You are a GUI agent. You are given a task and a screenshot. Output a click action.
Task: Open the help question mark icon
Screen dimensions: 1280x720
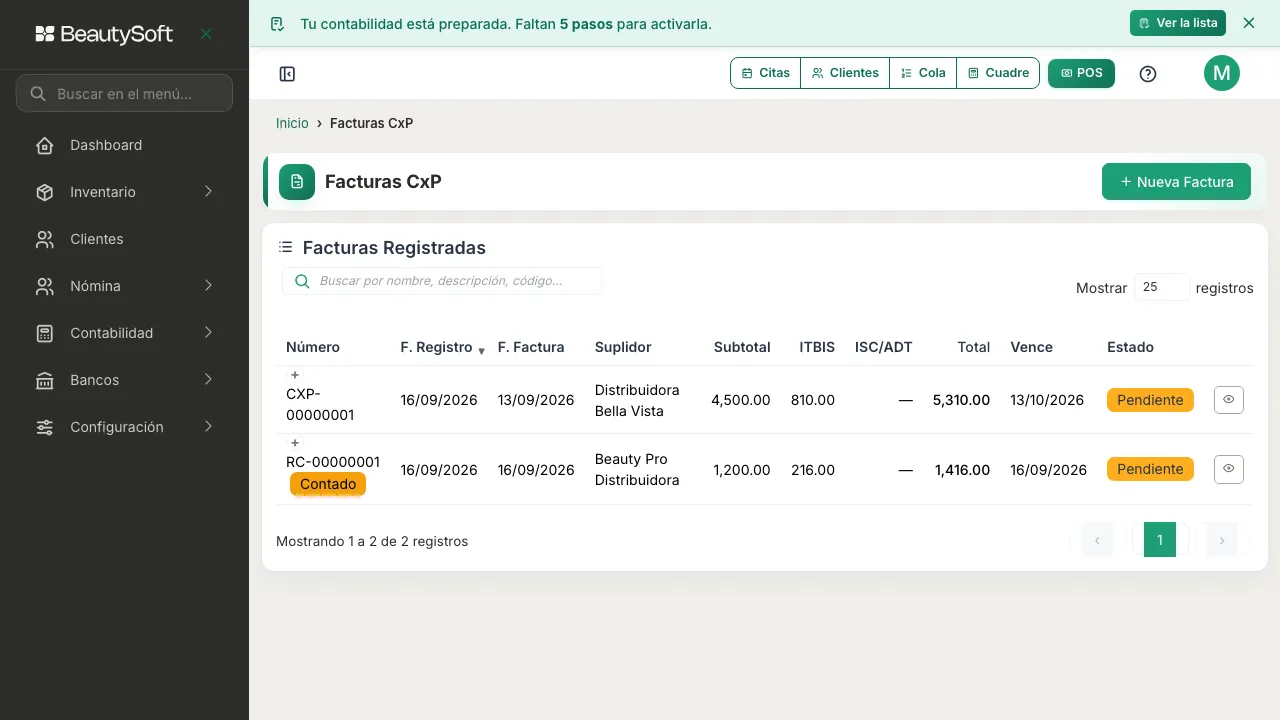point(1148,74)
